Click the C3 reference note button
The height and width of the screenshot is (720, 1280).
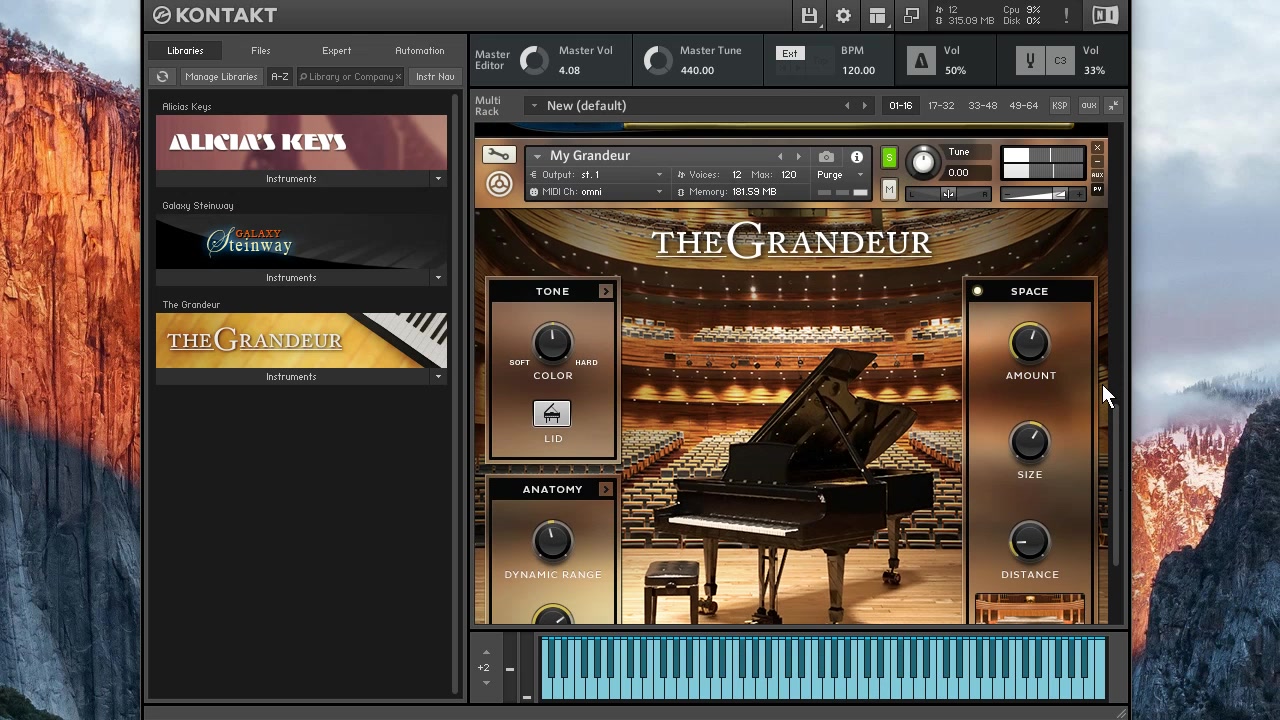(1060, 61)
